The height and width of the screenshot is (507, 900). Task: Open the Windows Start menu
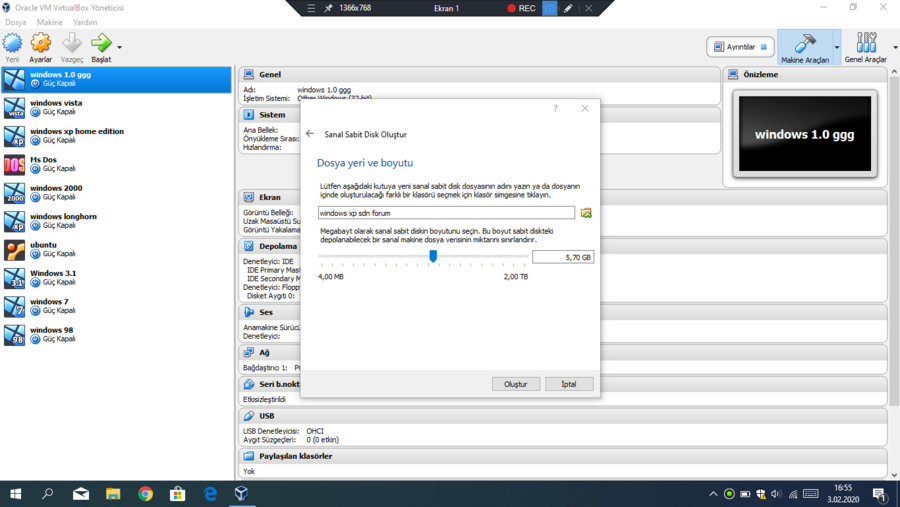tap(15, 494)
